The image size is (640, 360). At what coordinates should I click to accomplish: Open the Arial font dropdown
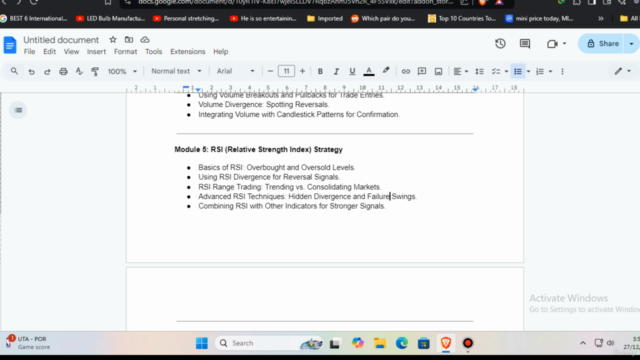tap(235, 71)
